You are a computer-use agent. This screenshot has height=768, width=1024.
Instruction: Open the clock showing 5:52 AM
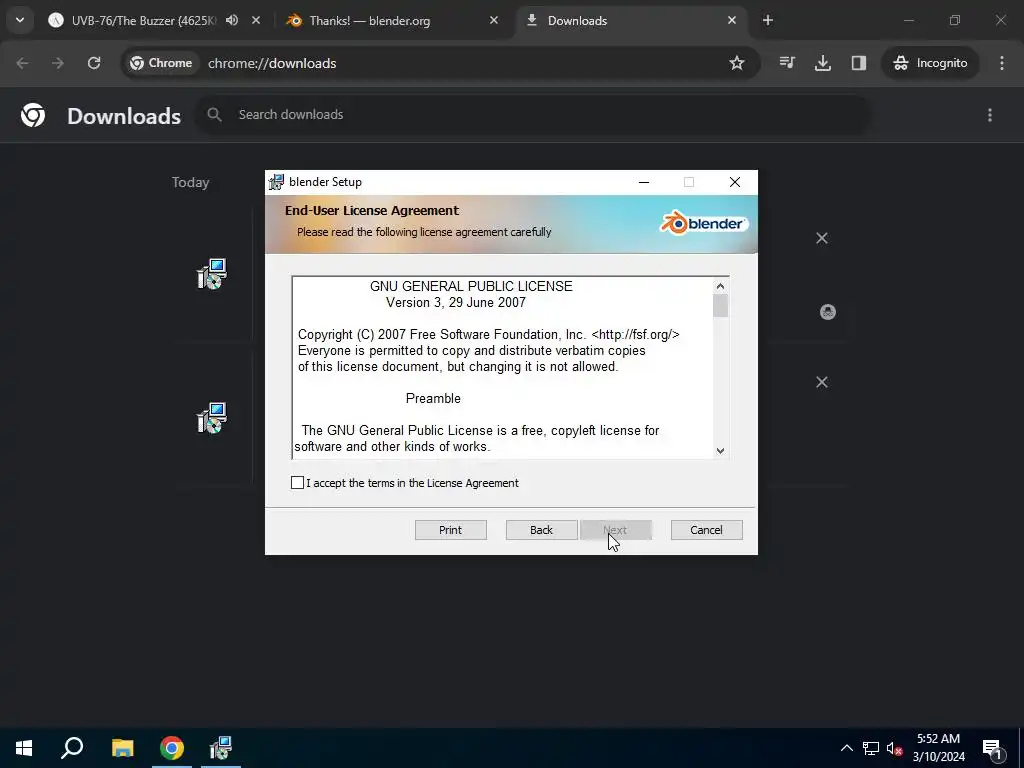[x=938, y=748]
